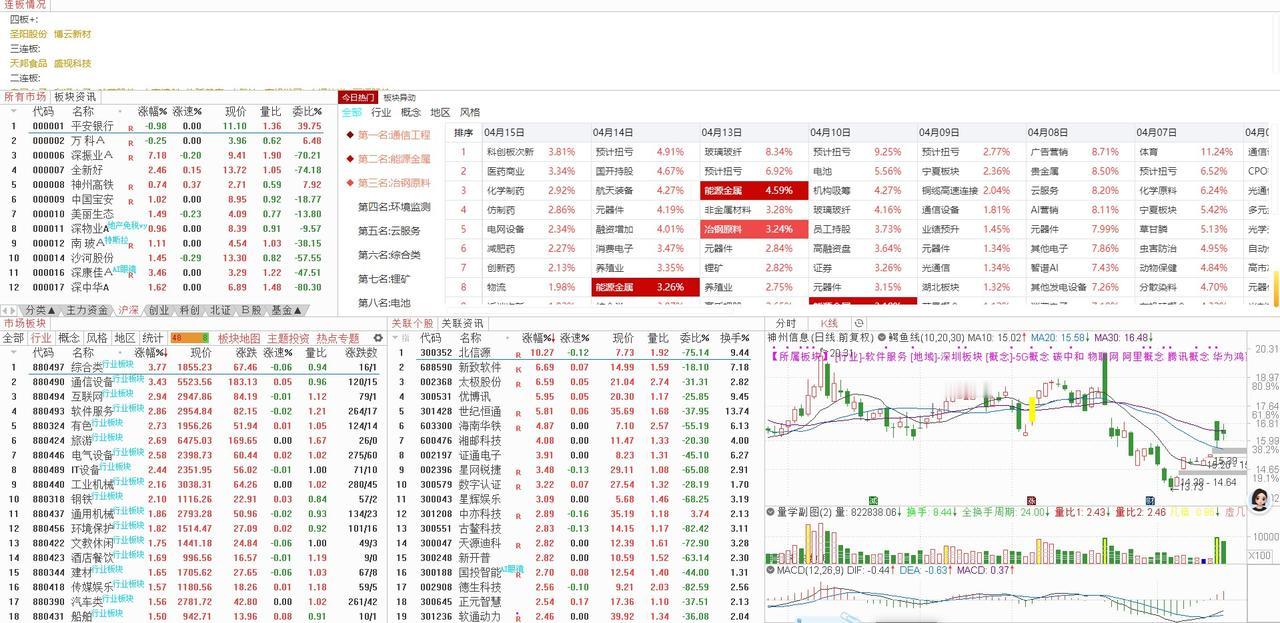Screen dimensions: 1280x623
Task: Open 主题投资 link
Action: (x=288, y=338)
